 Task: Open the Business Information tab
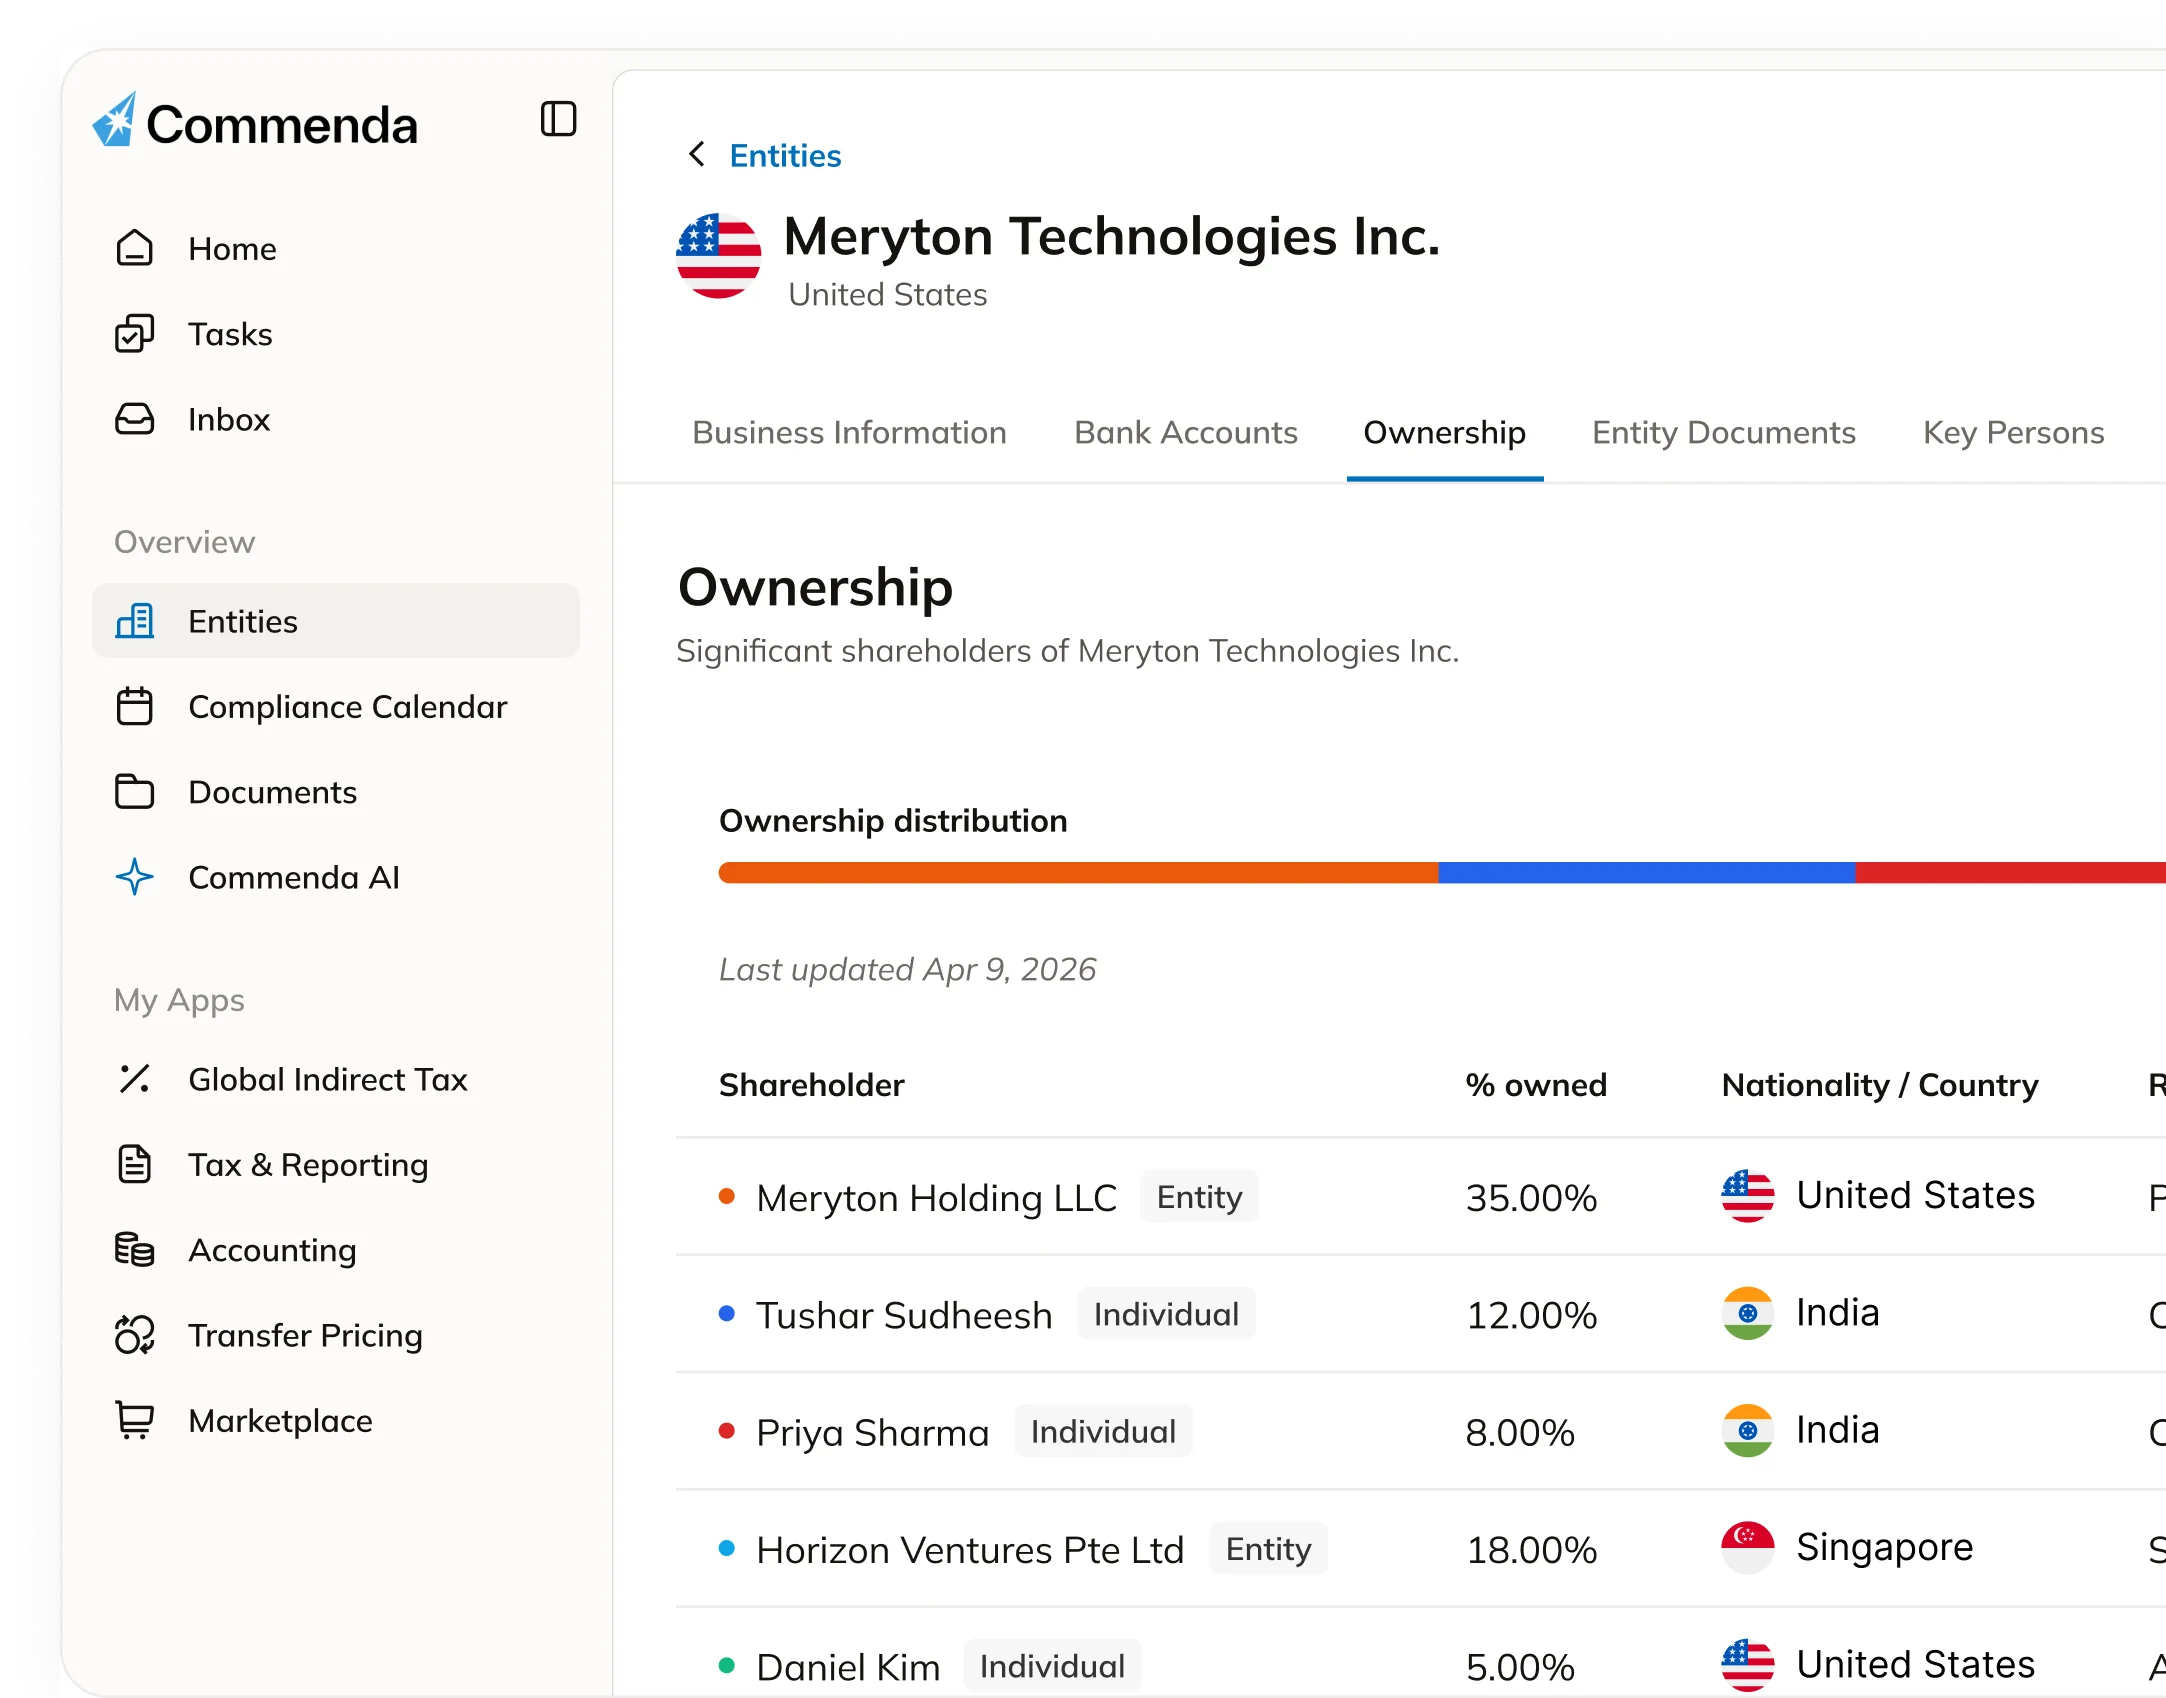(x=849, y=432)
